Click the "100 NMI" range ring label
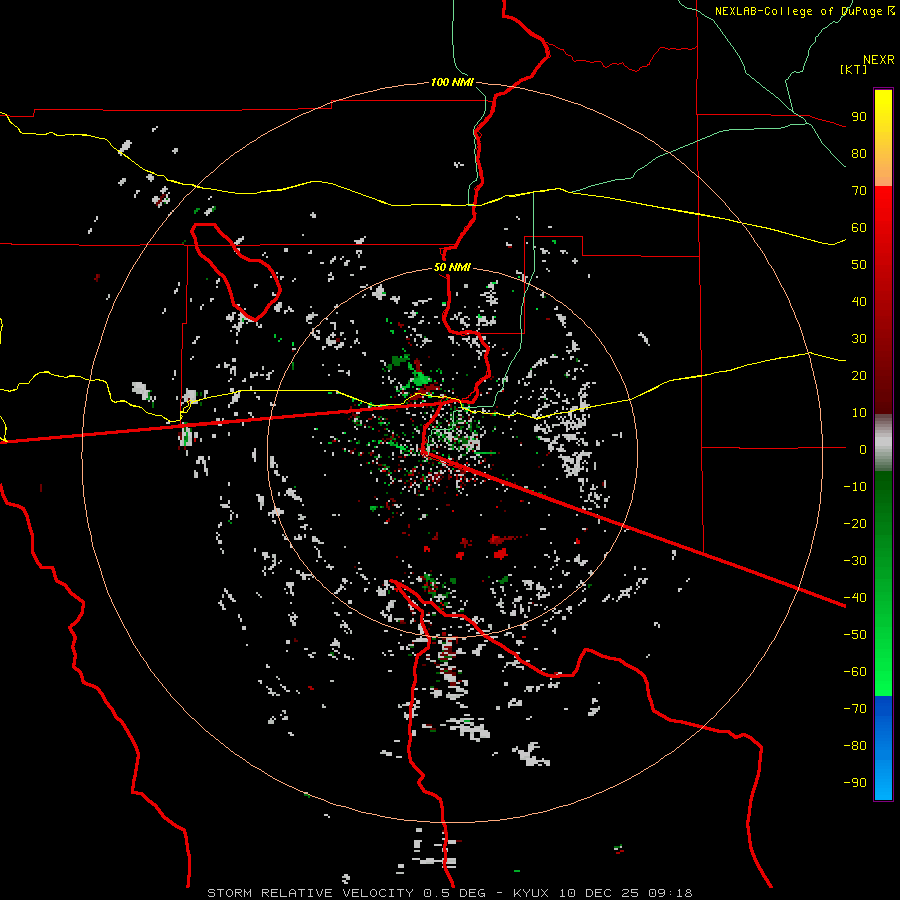The height and width of the screenshot is (900, 900). [452, 83]
